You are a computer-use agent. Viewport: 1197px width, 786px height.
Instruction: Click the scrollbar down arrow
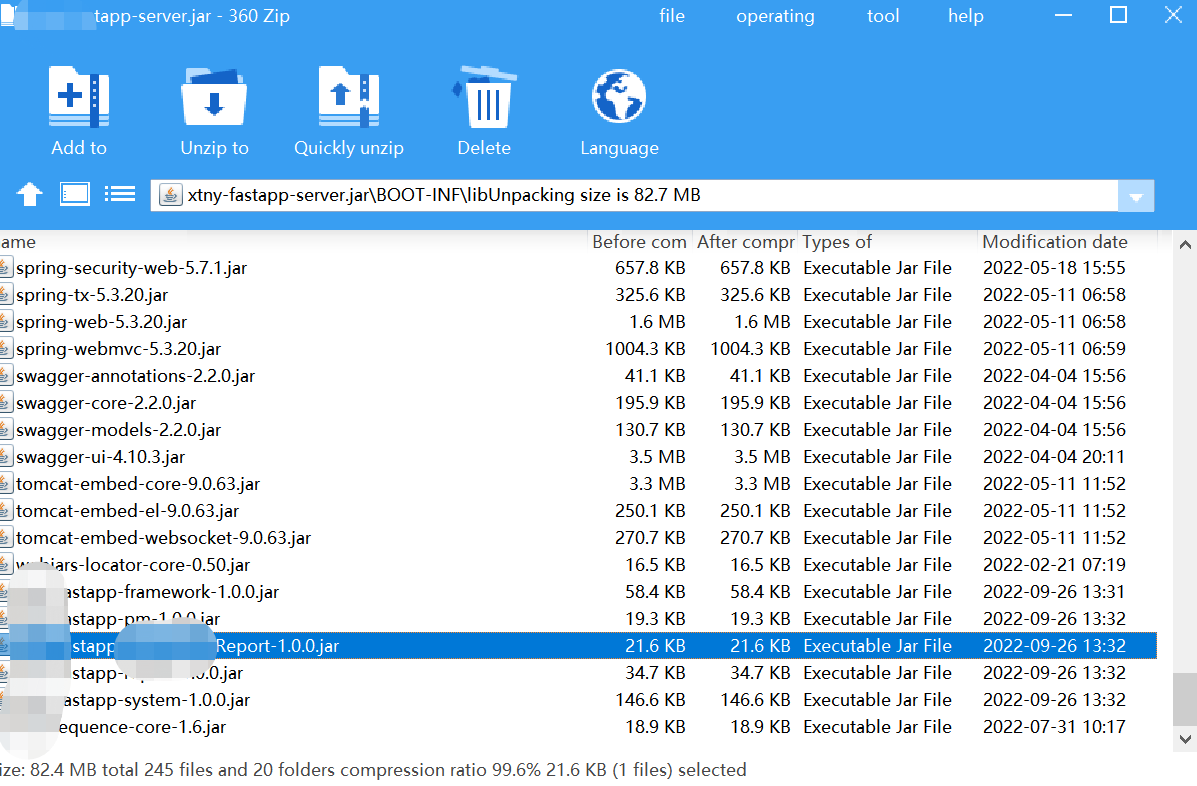pos(1185,739)
